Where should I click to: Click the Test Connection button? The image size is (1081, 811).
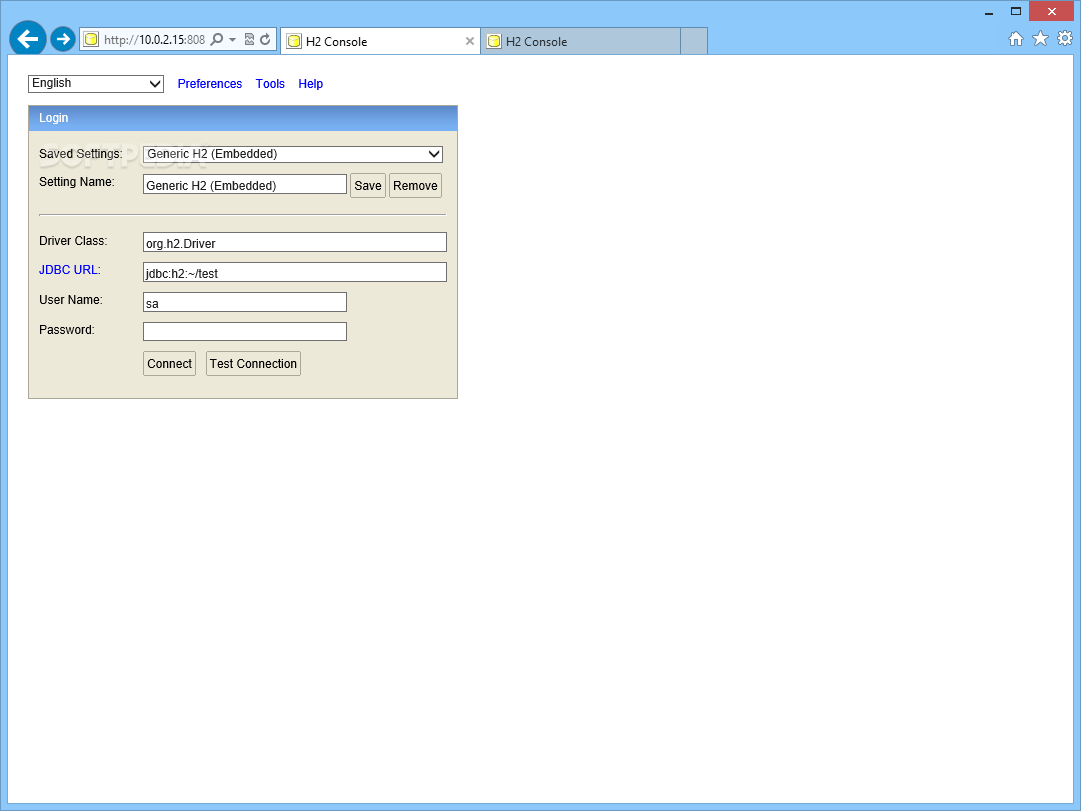pyautogui.click(x=253, y=363)
